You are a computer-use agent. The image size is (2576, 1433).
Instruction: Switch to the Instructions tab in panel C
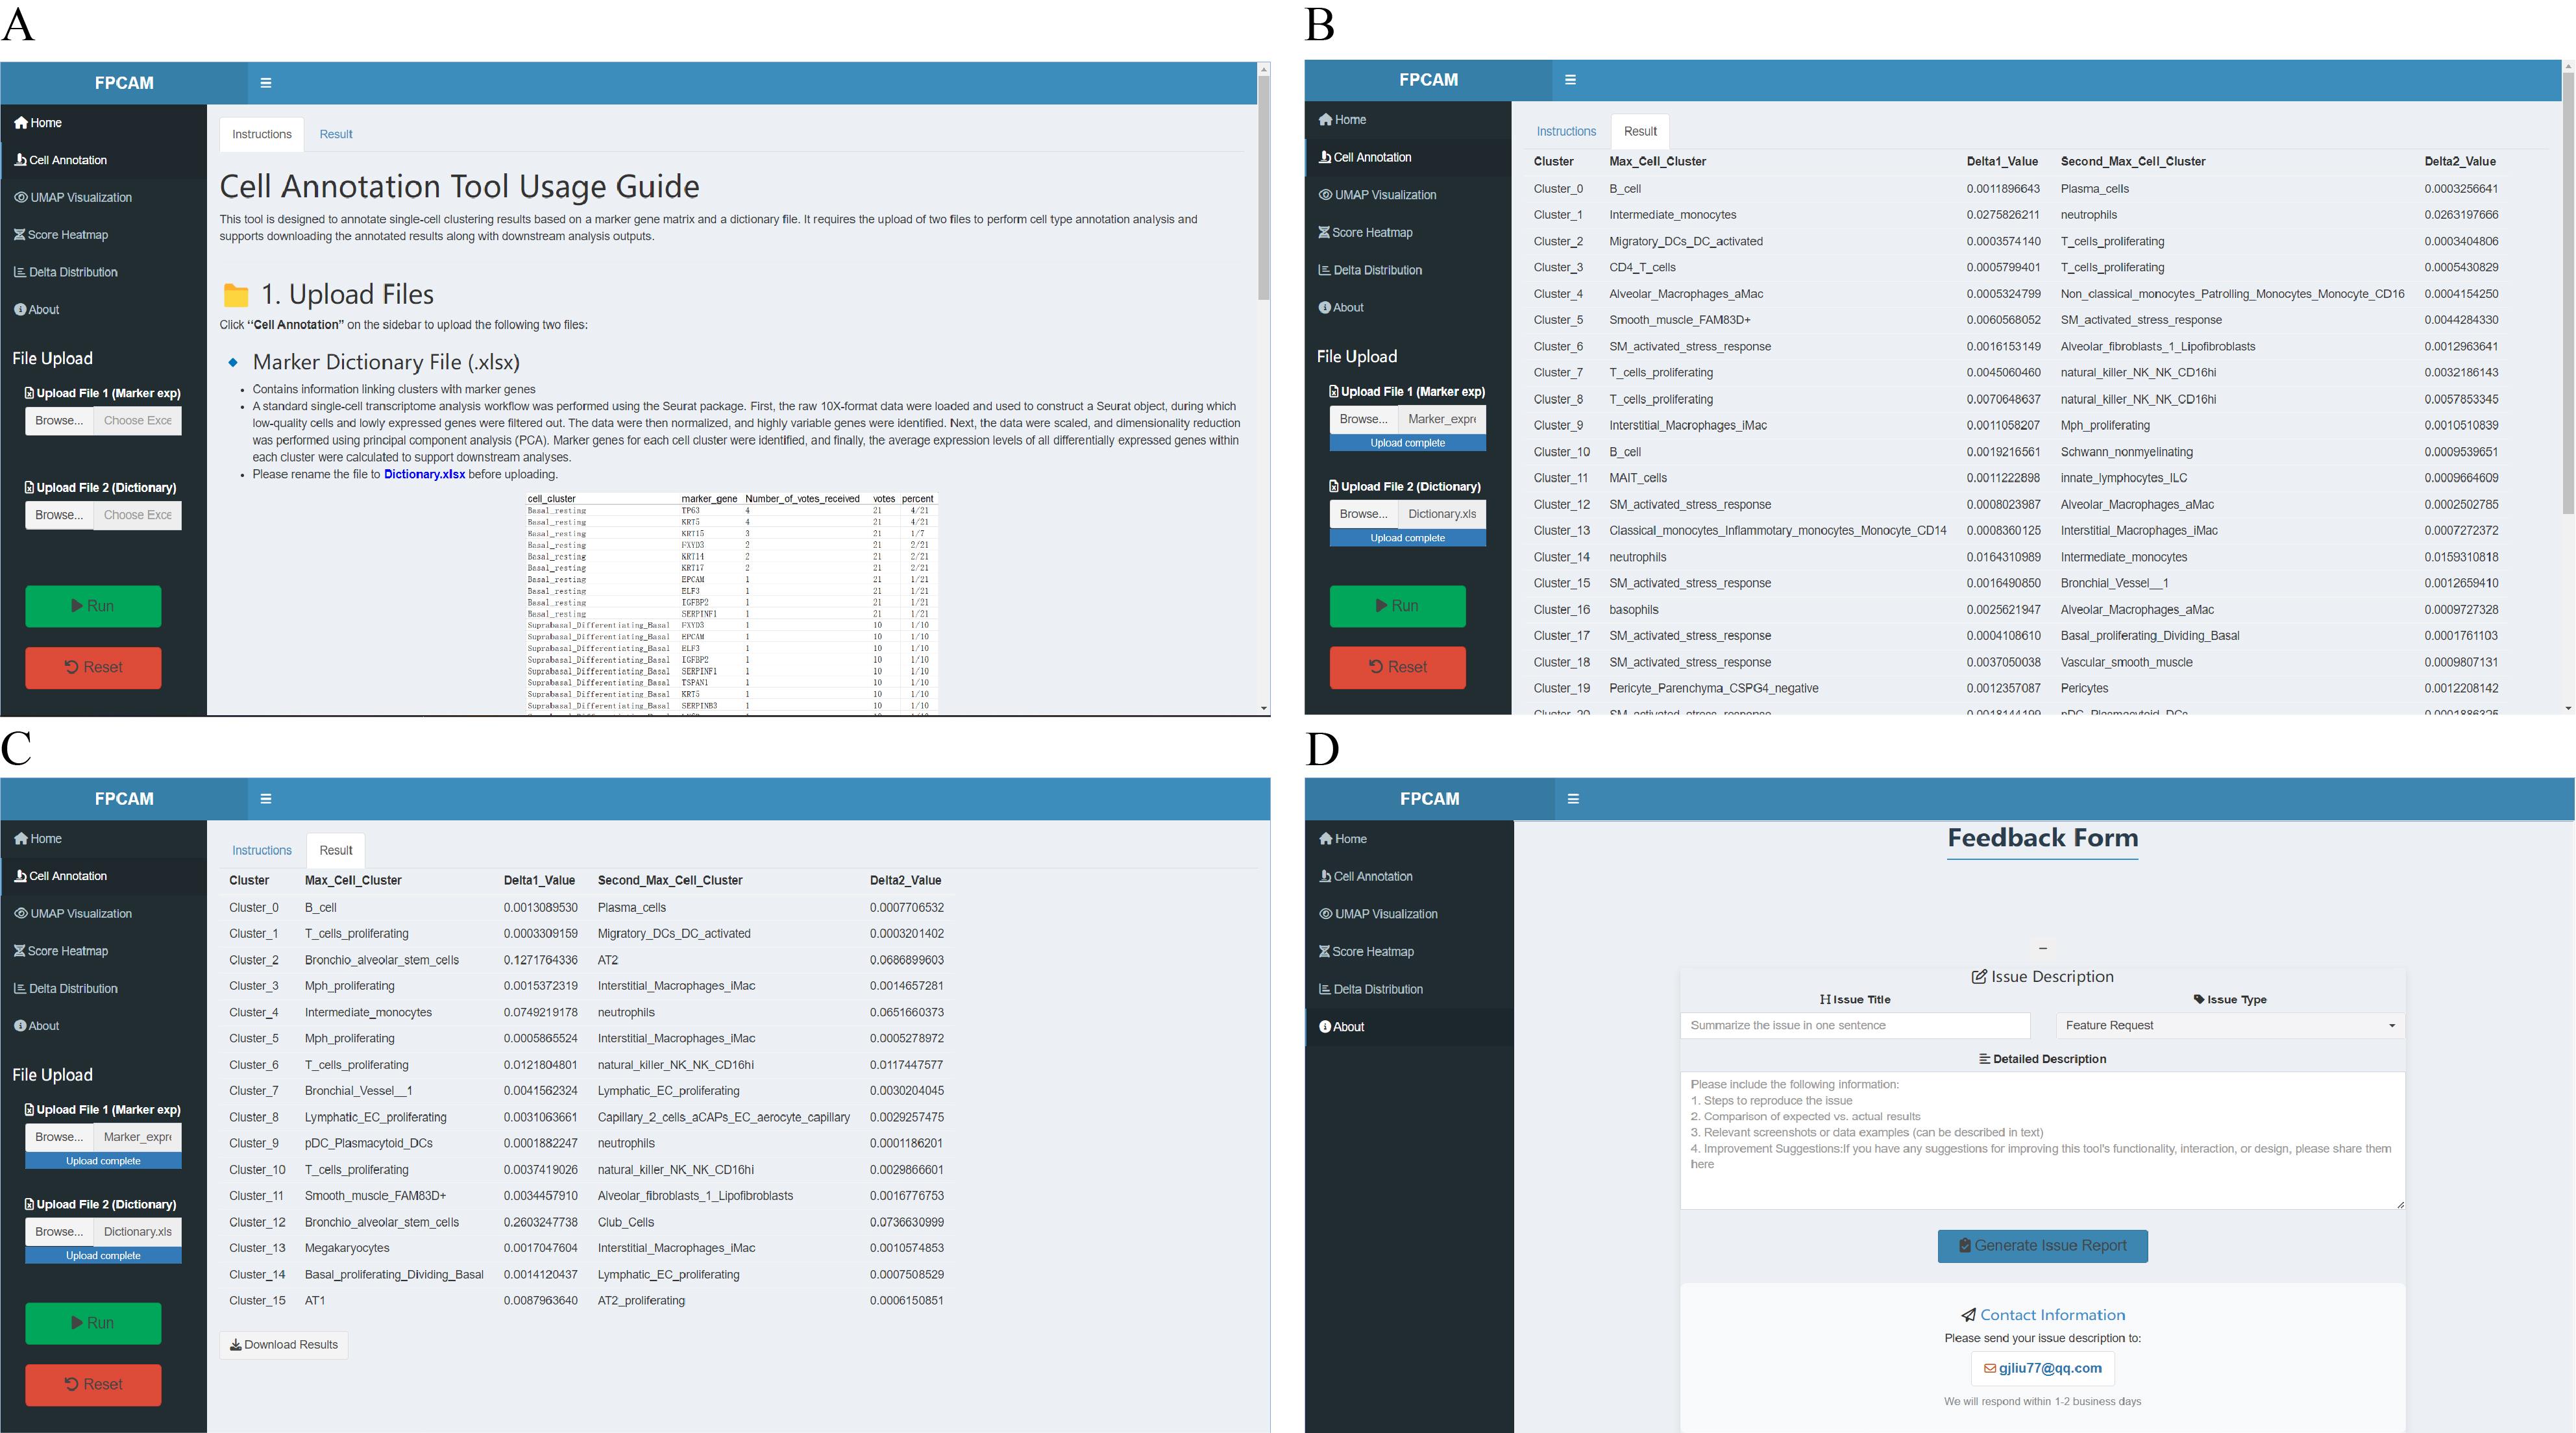click(x=262, y=850)
